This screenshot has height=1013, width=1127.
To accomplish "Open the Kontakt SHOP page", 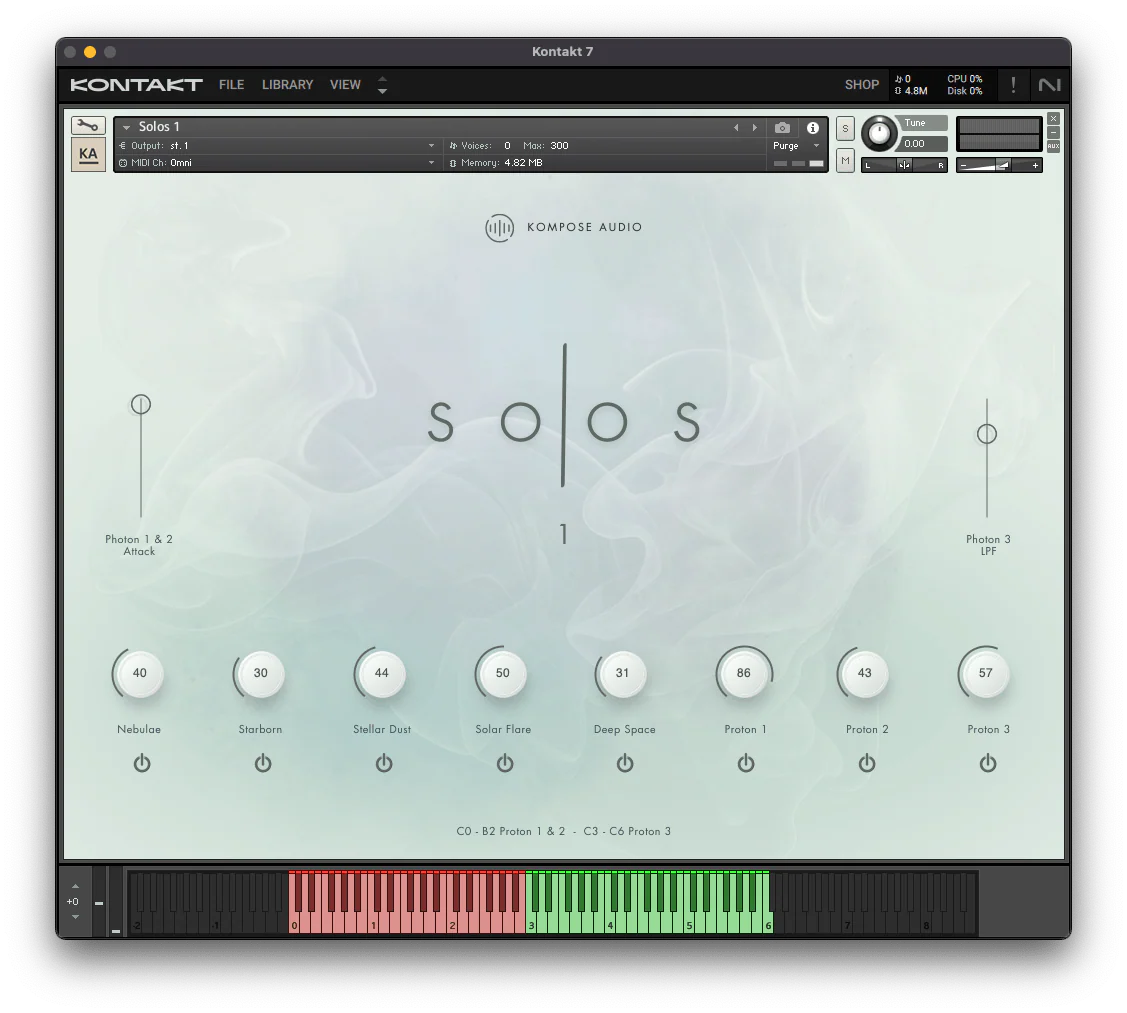I will coord(861,85).
